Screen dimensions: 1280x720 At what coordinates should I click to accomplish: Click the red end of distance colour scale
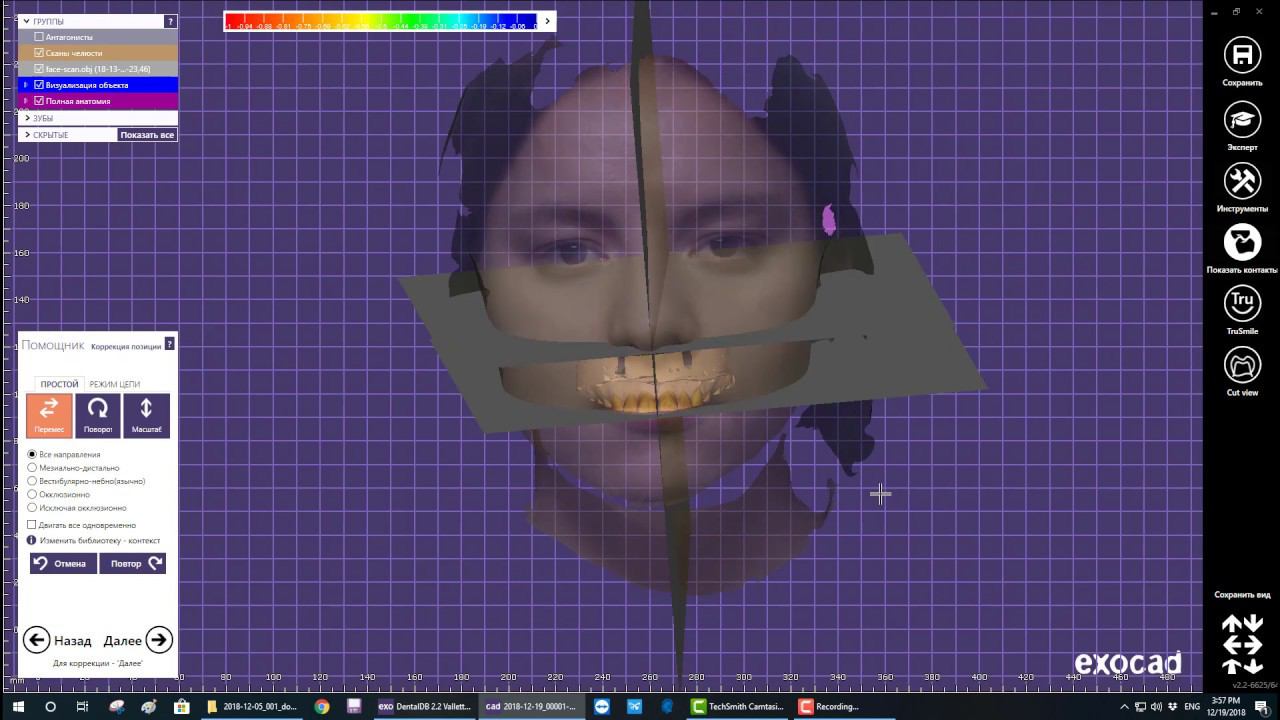(x=234, y=20)
